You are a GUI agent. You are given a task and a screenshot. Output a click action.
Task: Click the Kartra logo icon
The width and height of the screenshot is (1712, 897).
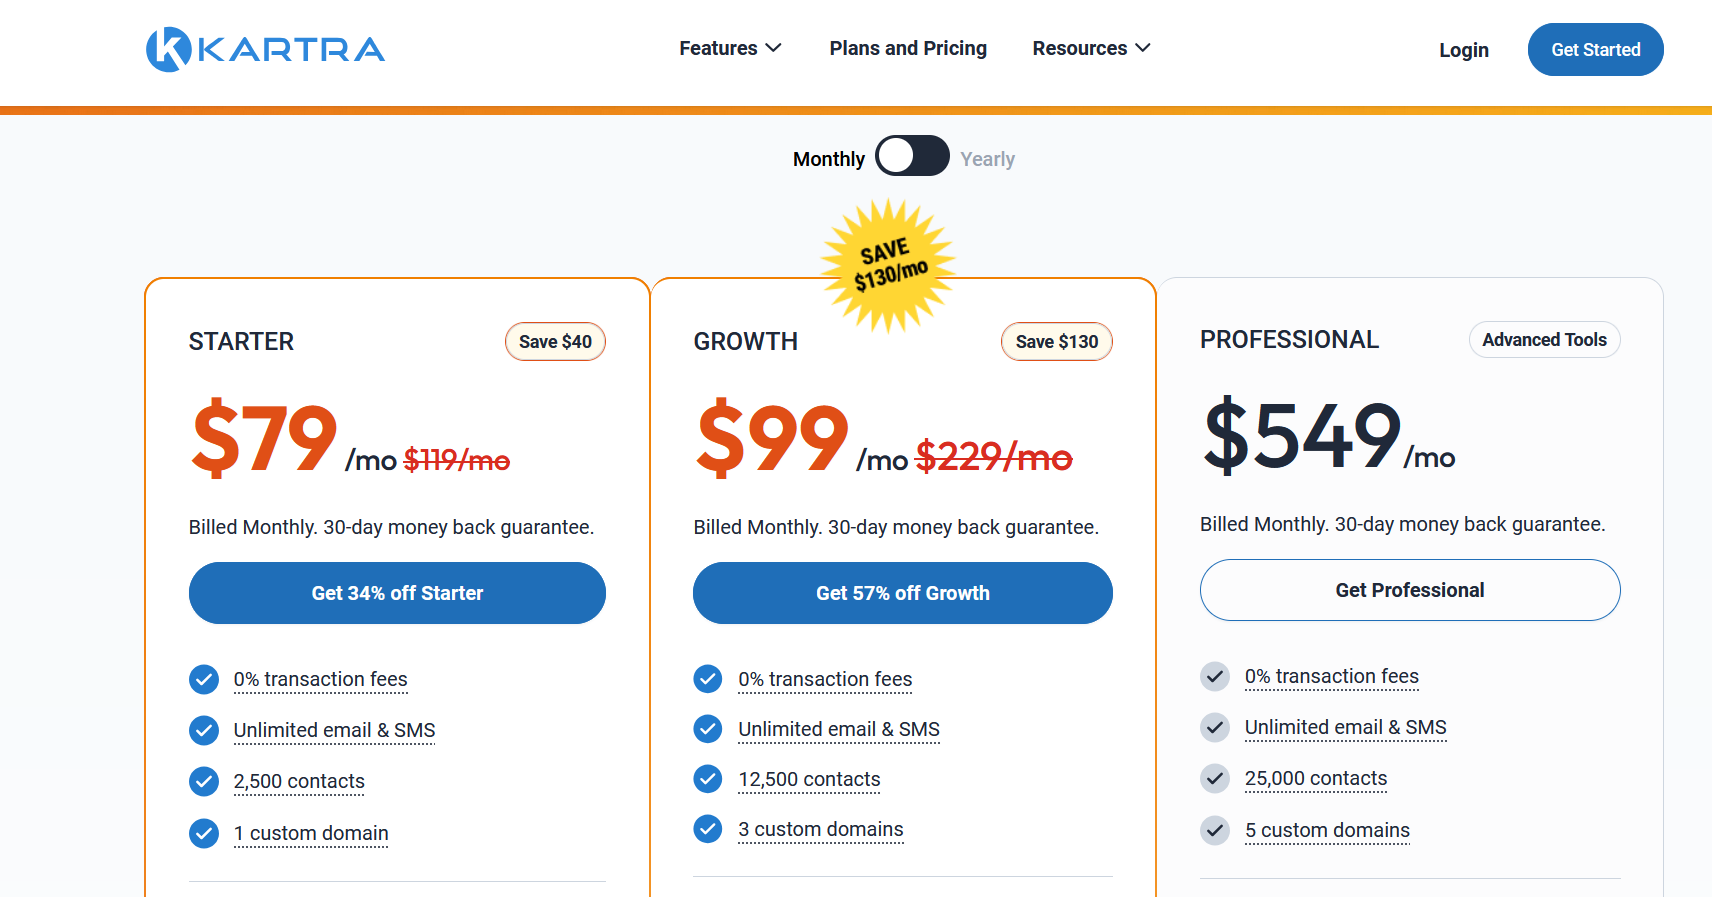tap(169, 49)
